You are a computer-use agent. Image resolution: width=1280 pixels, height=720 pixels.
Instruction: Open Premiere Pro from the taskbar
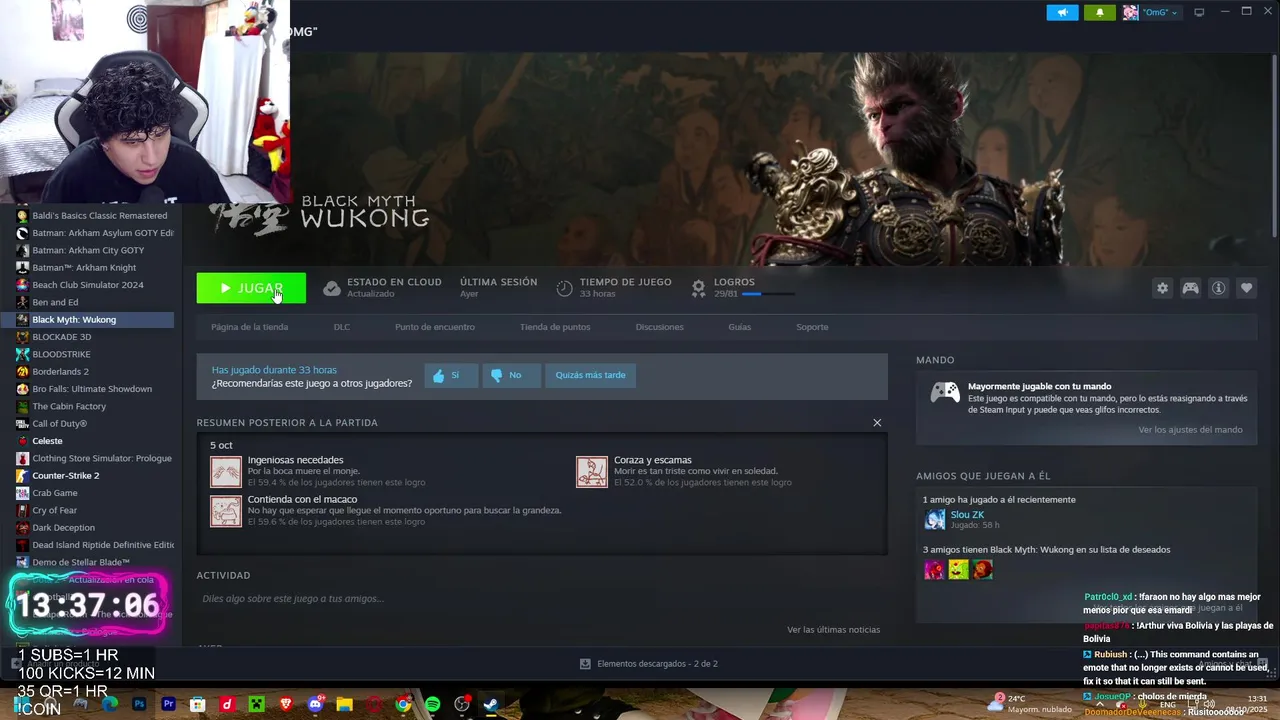tap(168, 704)
